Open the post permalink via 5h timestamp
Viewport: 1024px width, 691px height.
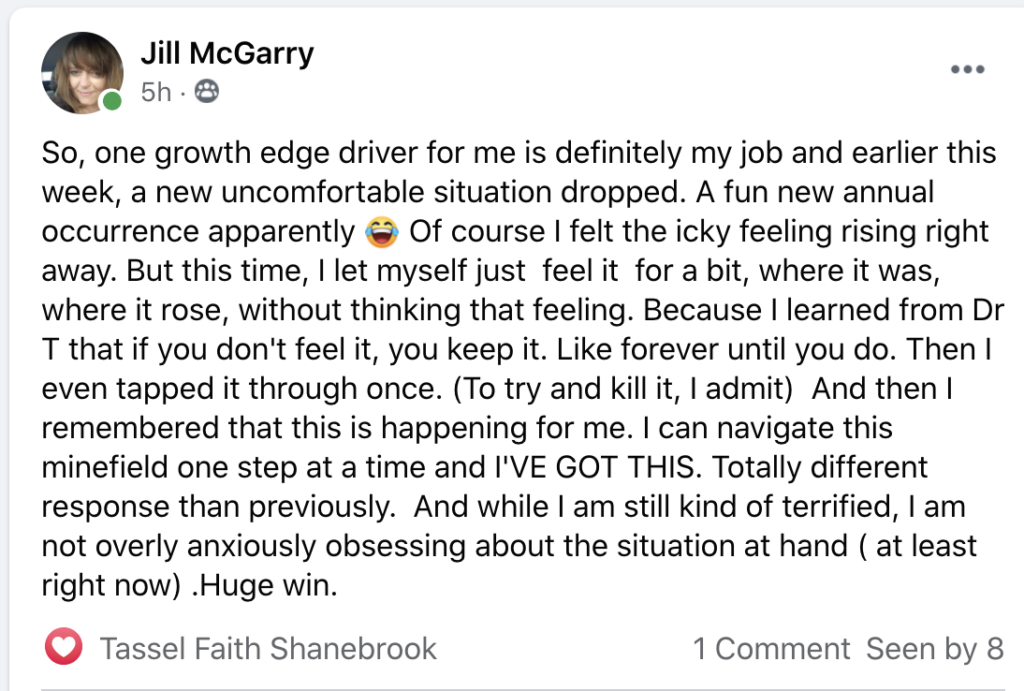click(156, 92)
